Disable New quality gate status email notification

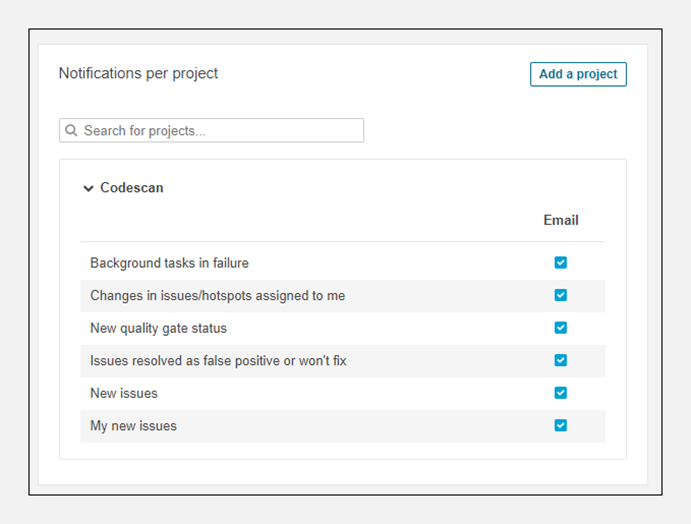(x=560, y=328)
